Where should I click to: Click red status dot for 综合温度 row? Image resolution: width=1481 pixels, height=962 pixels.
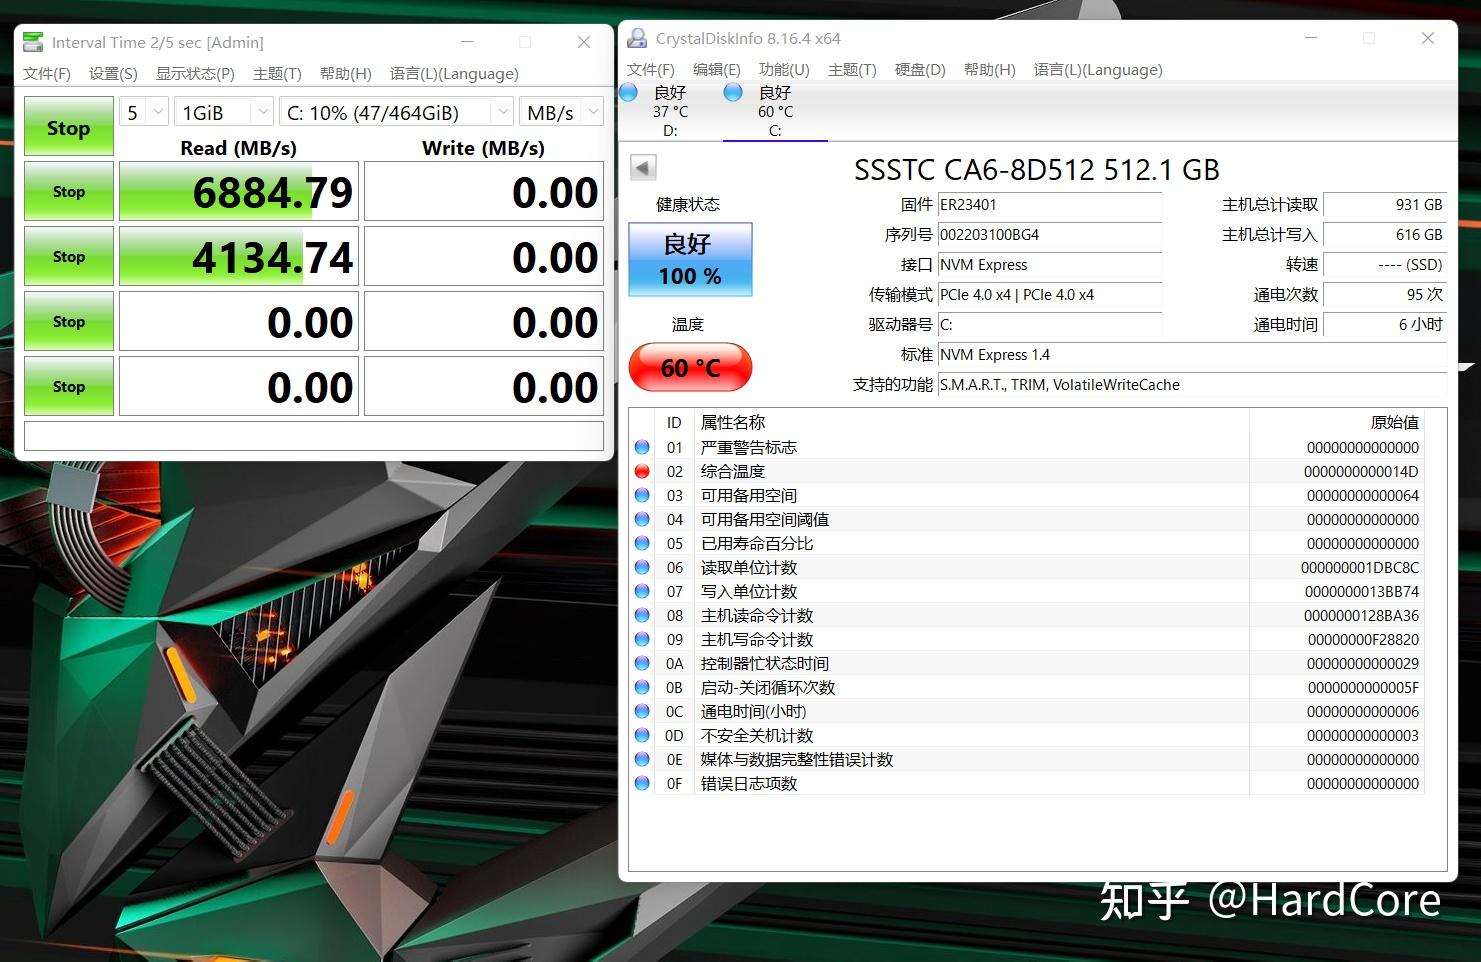point(642,471)
